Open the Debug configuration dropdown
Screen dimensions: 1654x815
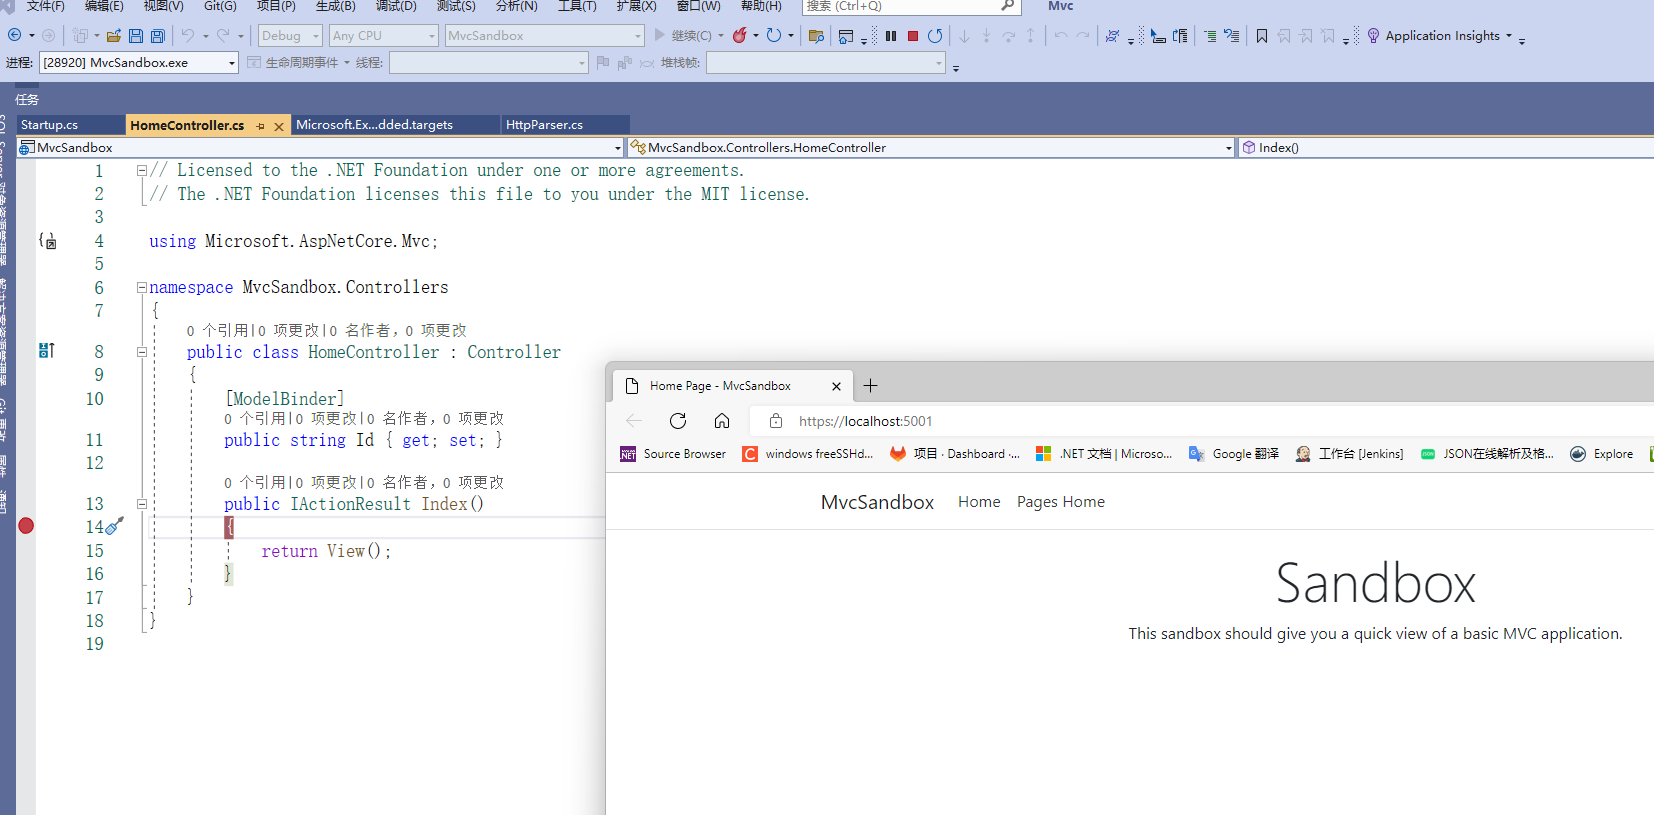point(290,36)
